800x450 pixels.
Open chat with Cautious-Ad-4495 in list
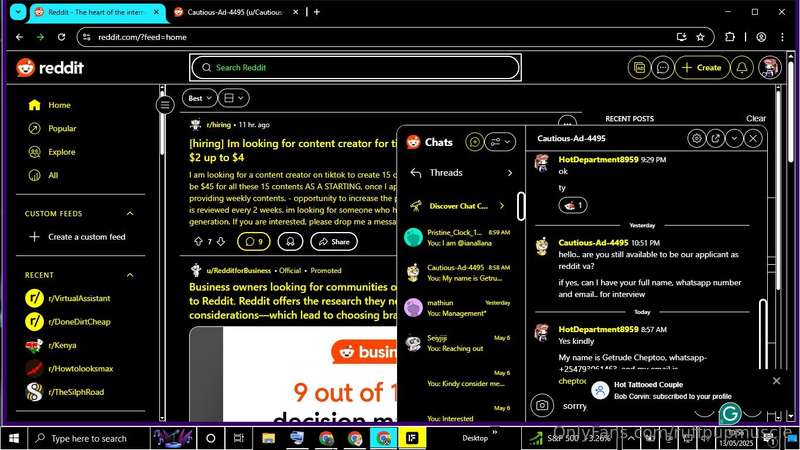click(461, 273)
